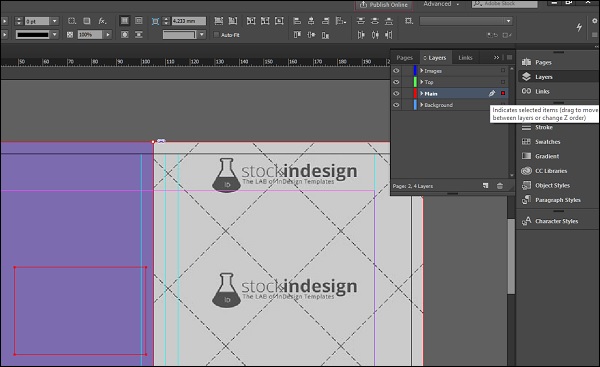
Task: Switch to the Pages tab
Action: [x=404, y=57]
